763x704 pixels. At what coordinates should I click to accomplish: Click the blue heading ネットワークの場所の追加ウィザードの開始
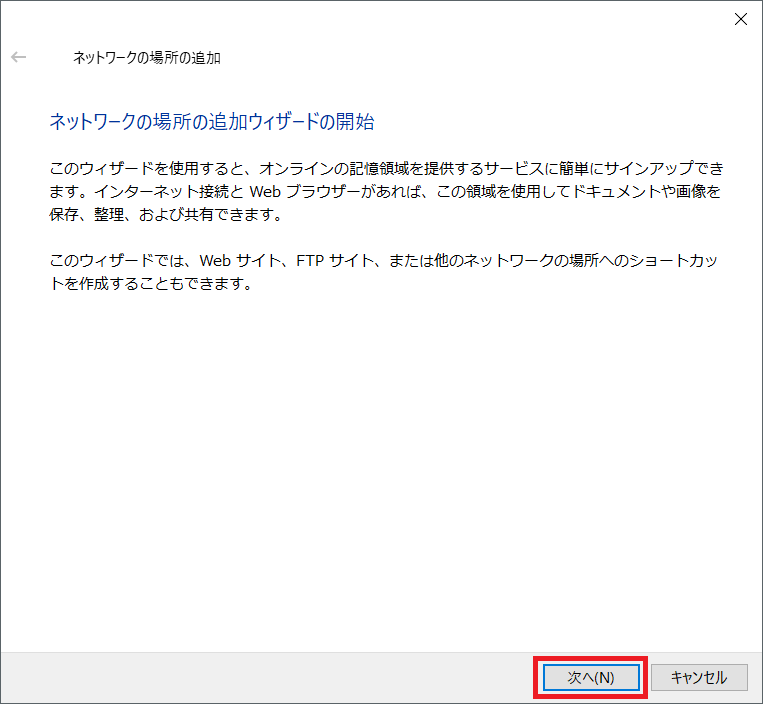211,122
